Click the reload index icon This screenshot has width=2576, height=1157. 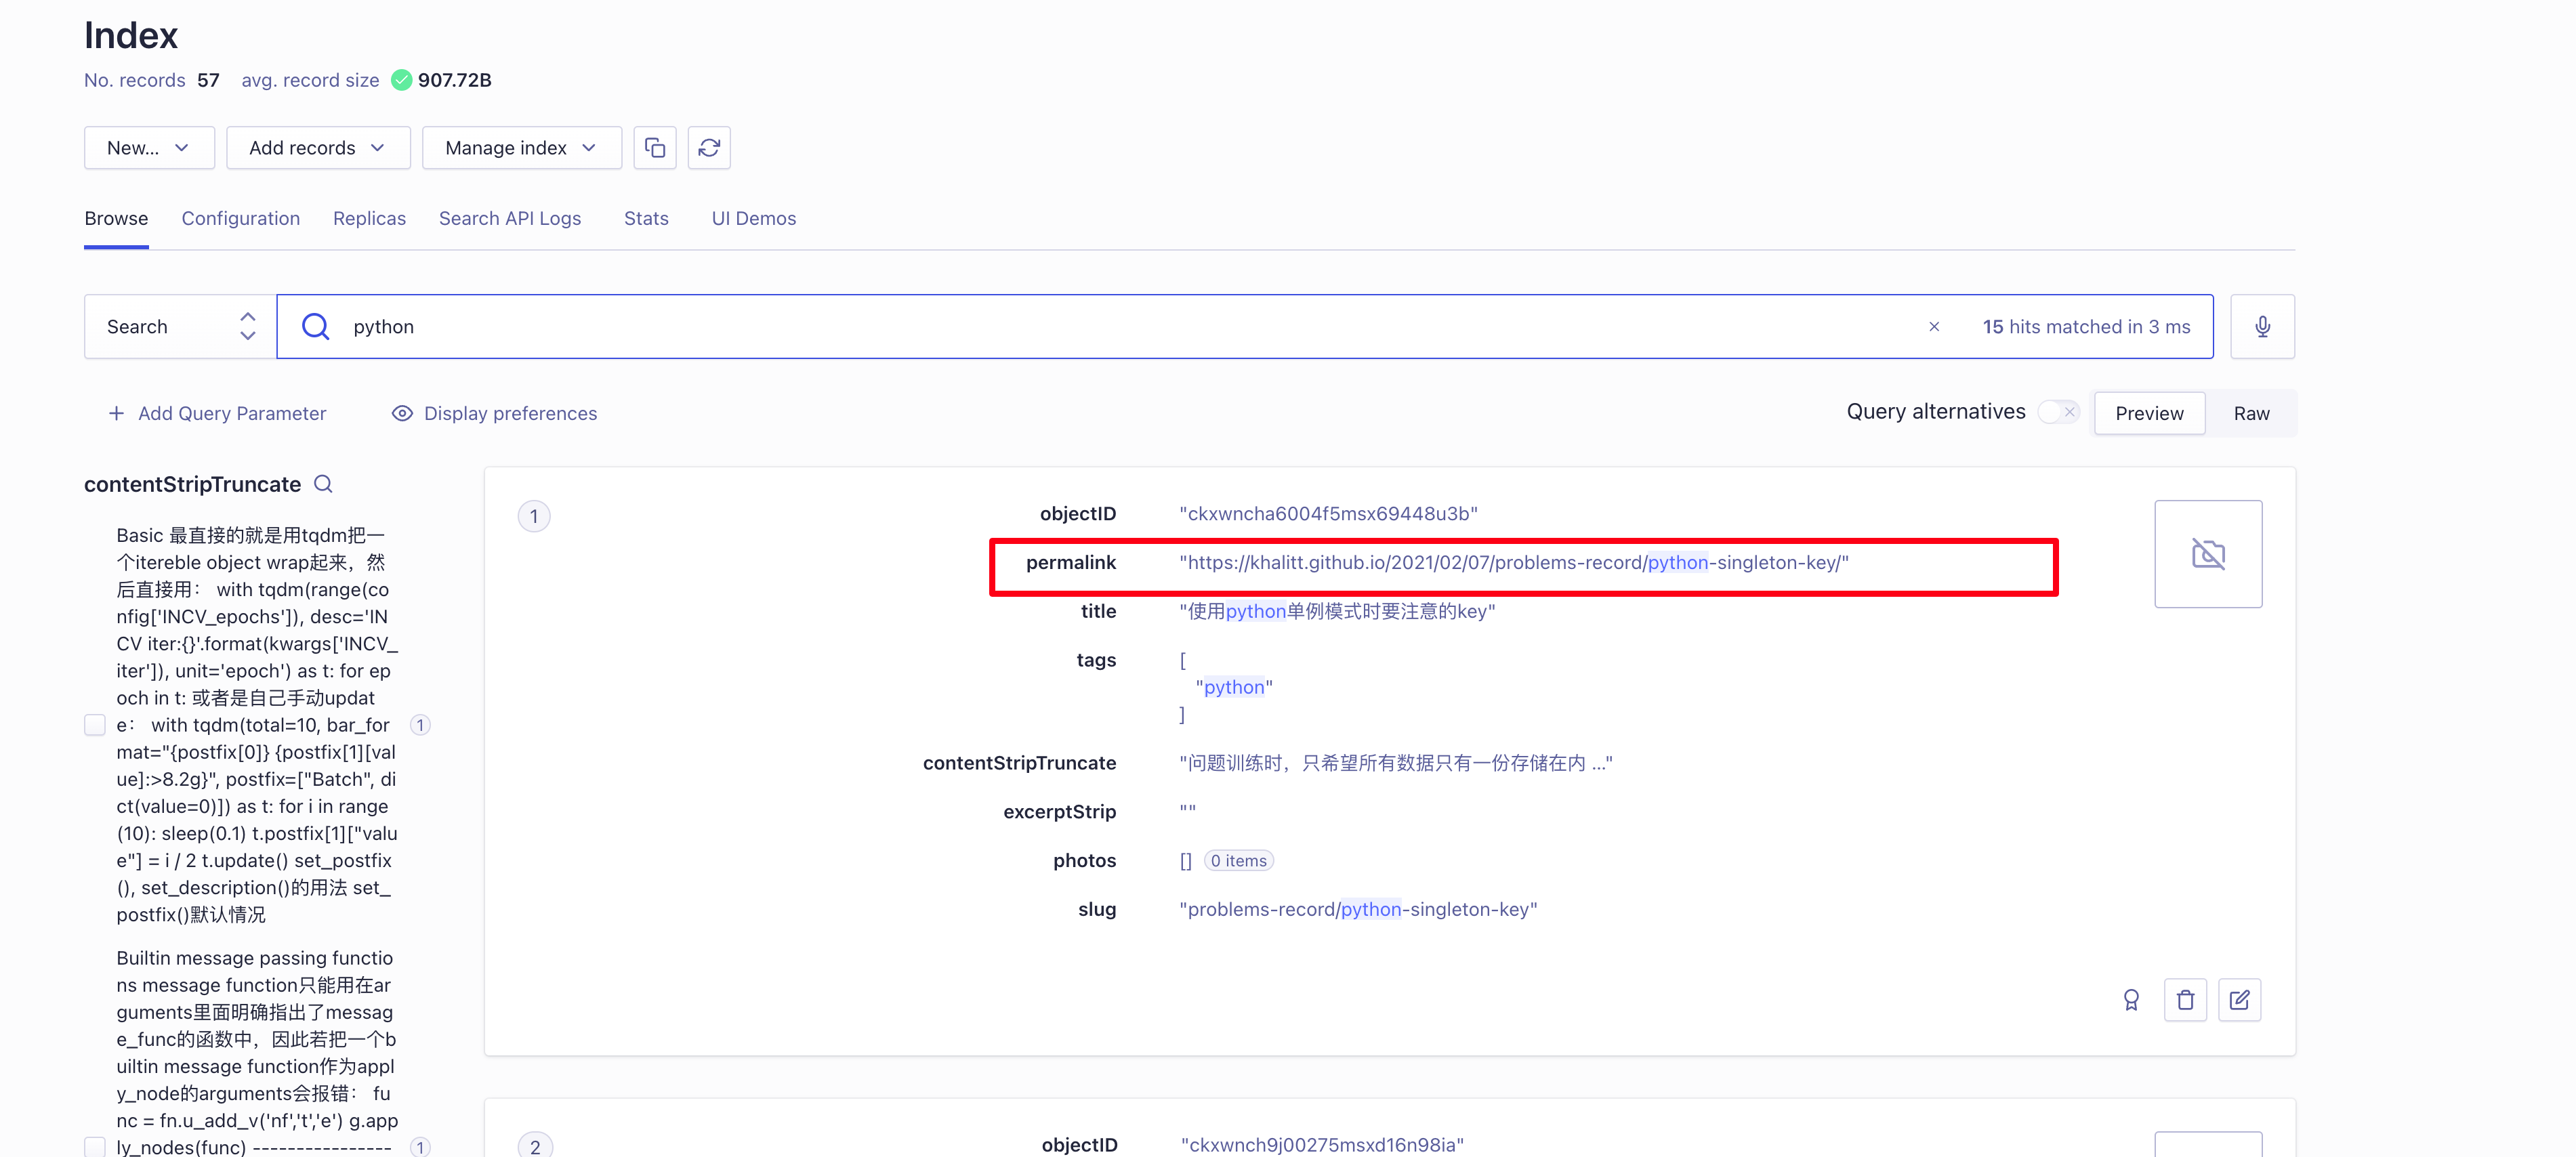(709, 147)
